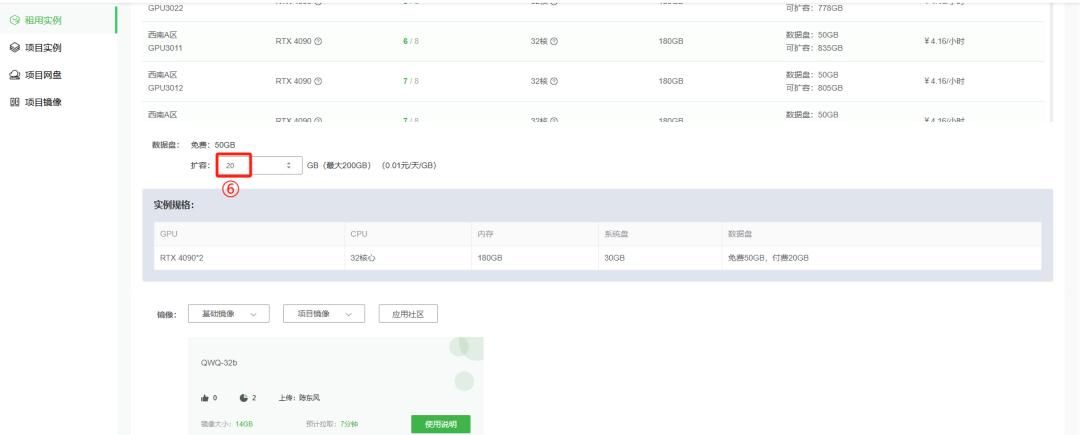Click the 项目镜像 mirror icon
This screenshot has width=1080, height=435.
tap(14, 102)
